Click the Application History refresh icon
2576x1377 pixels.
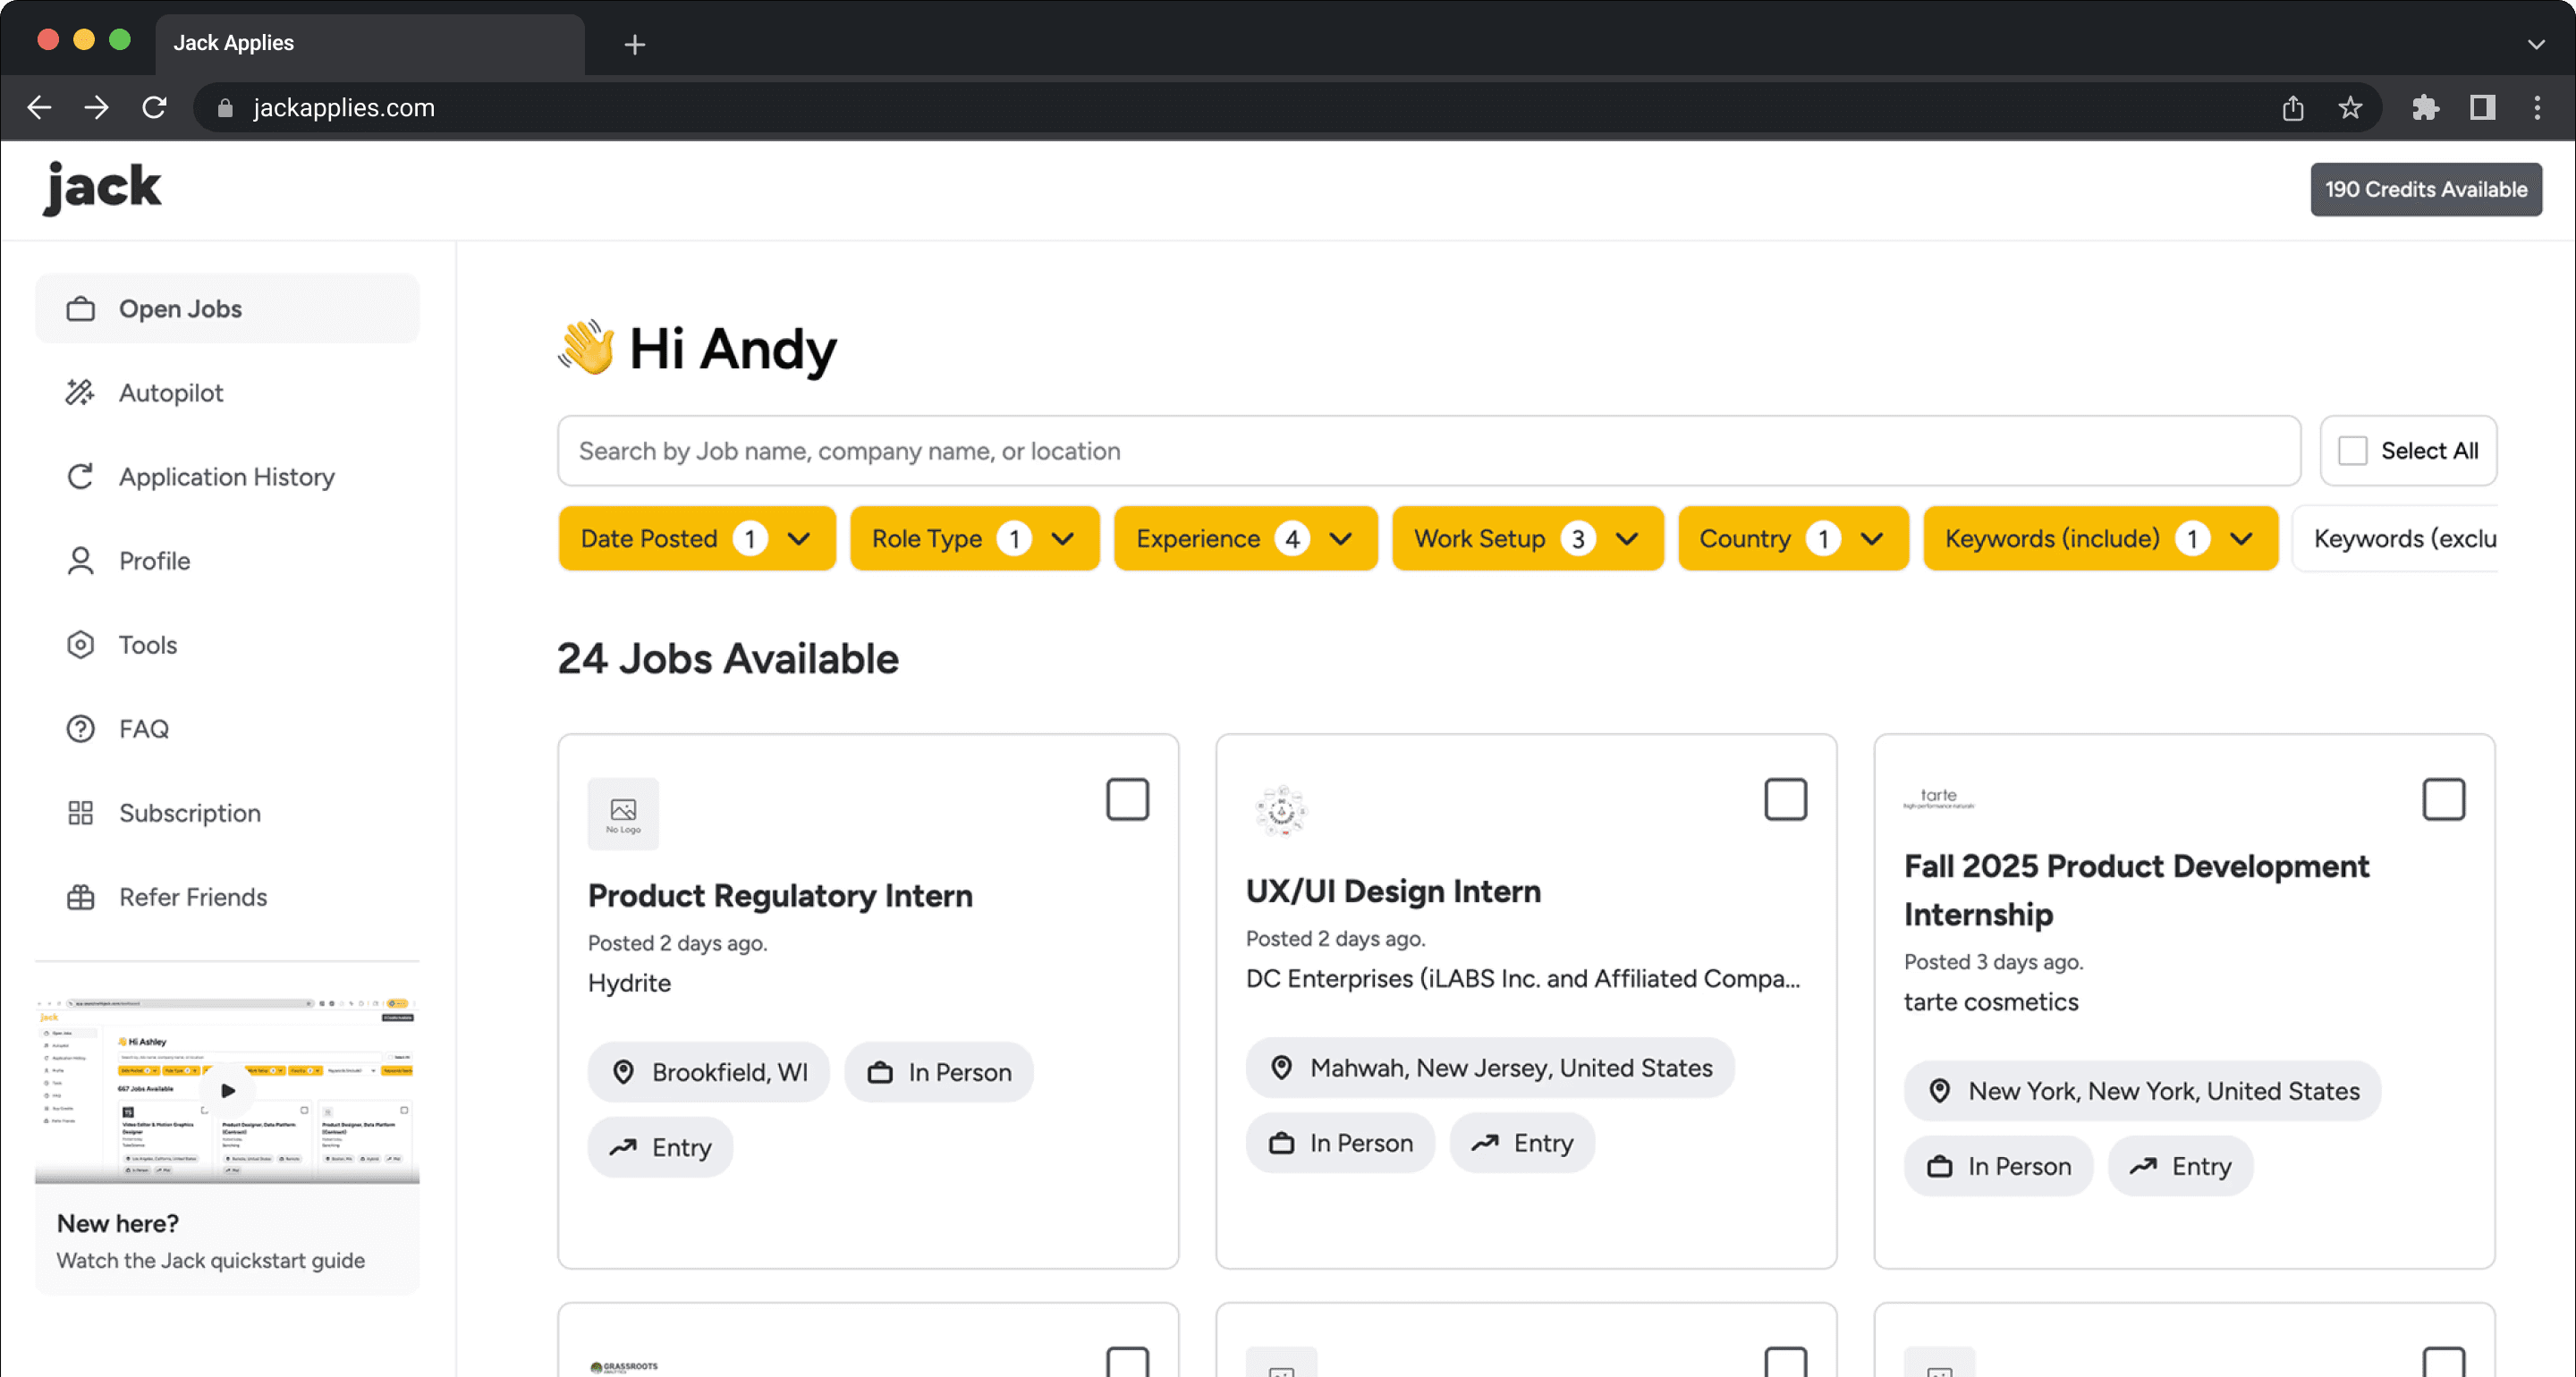[80, 477]
